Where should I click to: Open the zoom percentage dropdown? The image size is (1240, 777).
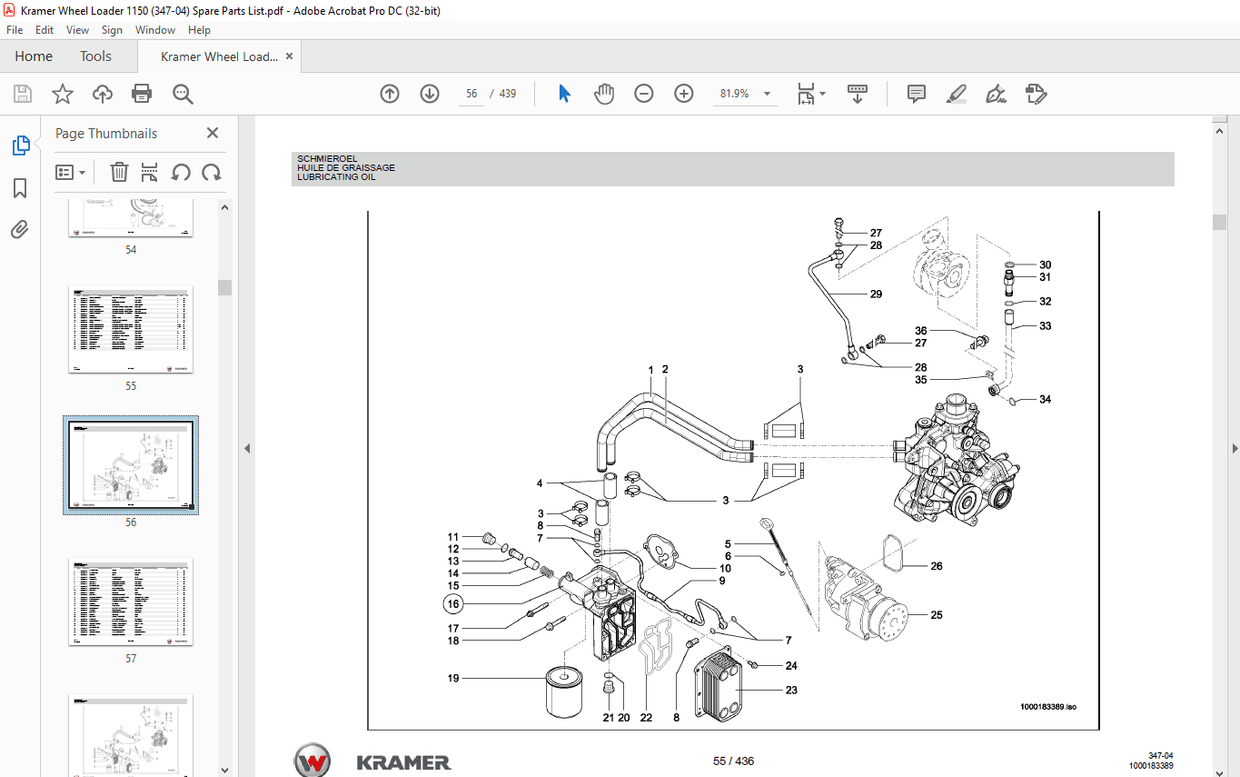[767, 93]
